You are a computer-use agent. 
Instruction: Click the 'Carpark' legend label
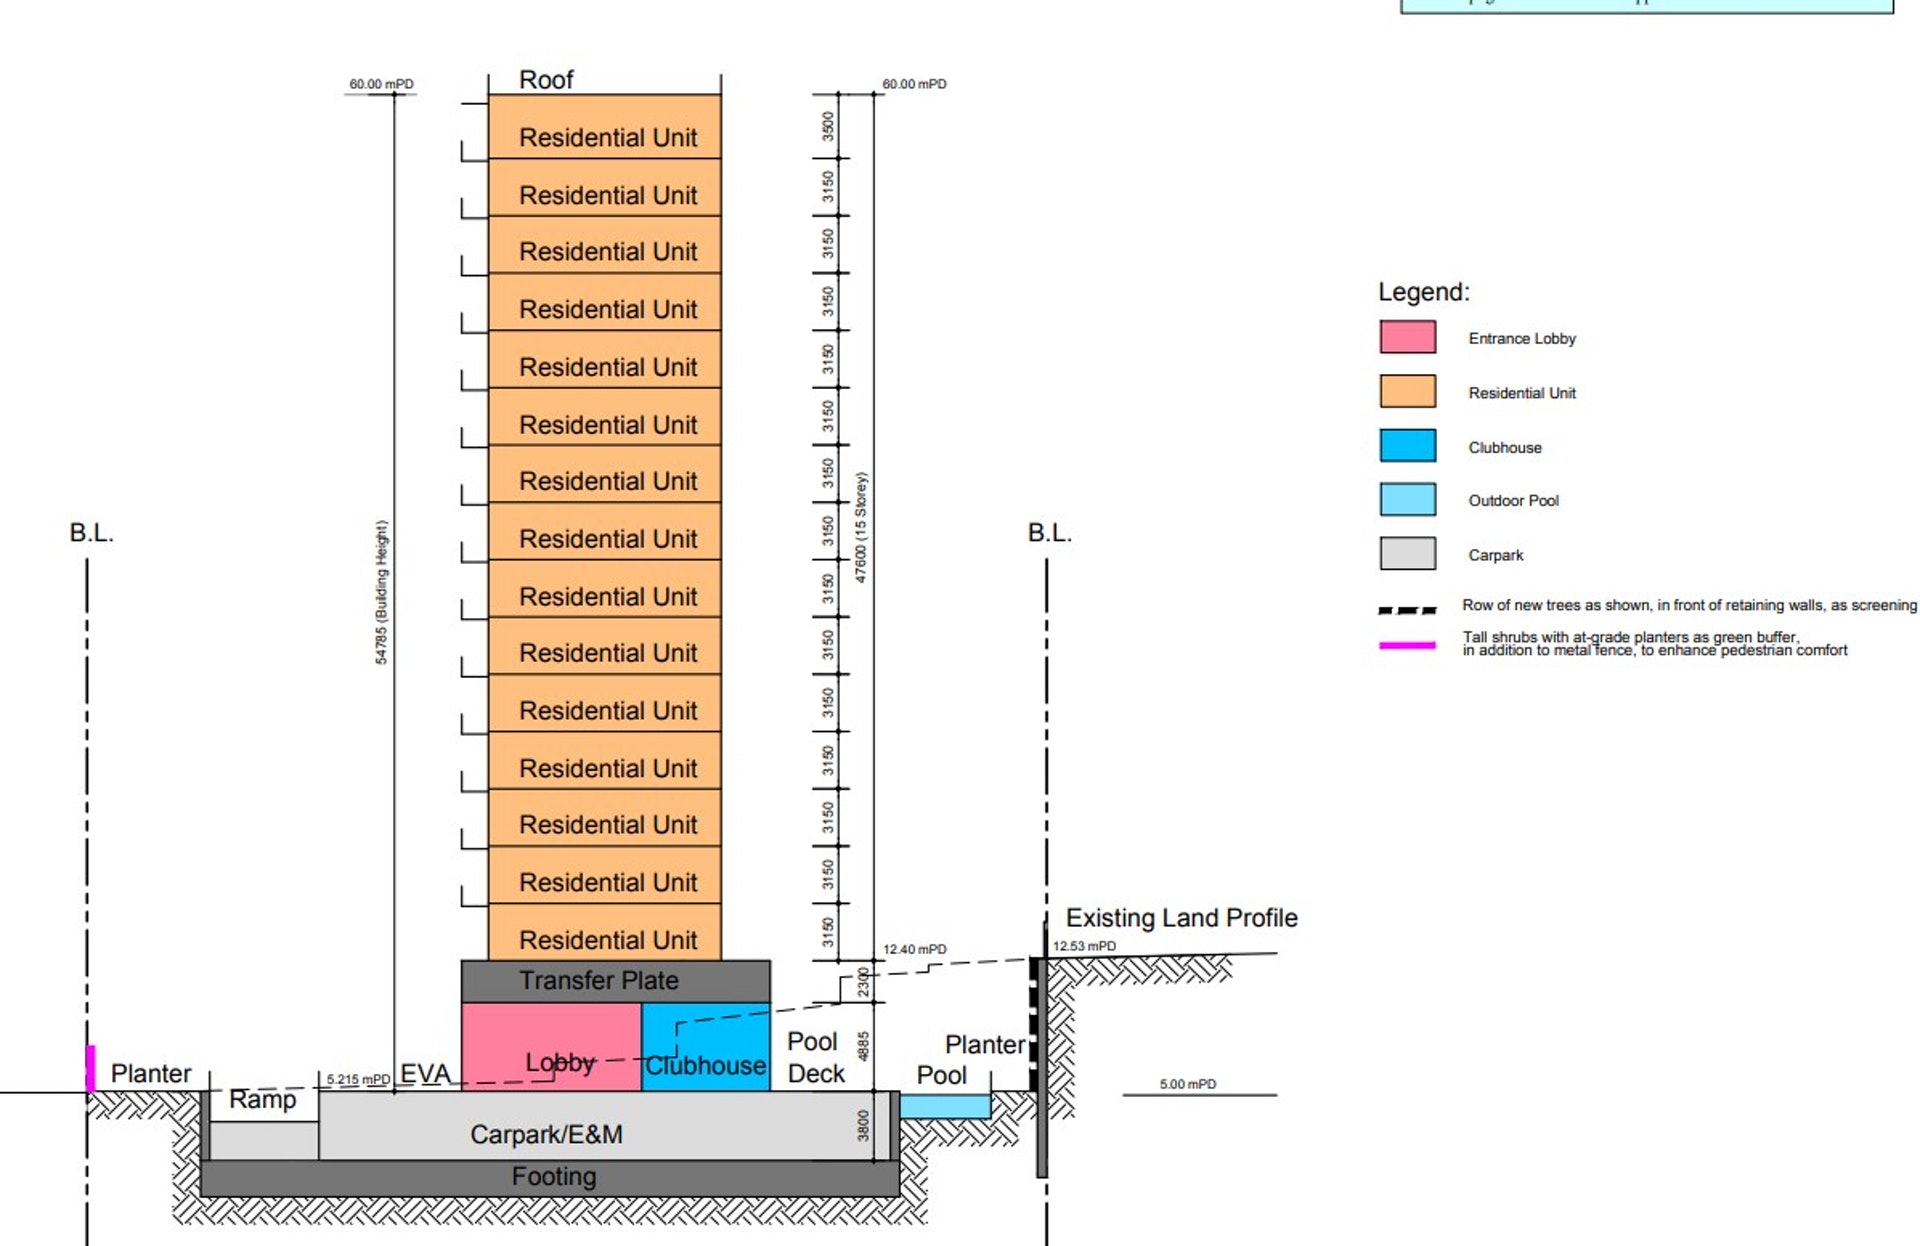click(1495, 555)
